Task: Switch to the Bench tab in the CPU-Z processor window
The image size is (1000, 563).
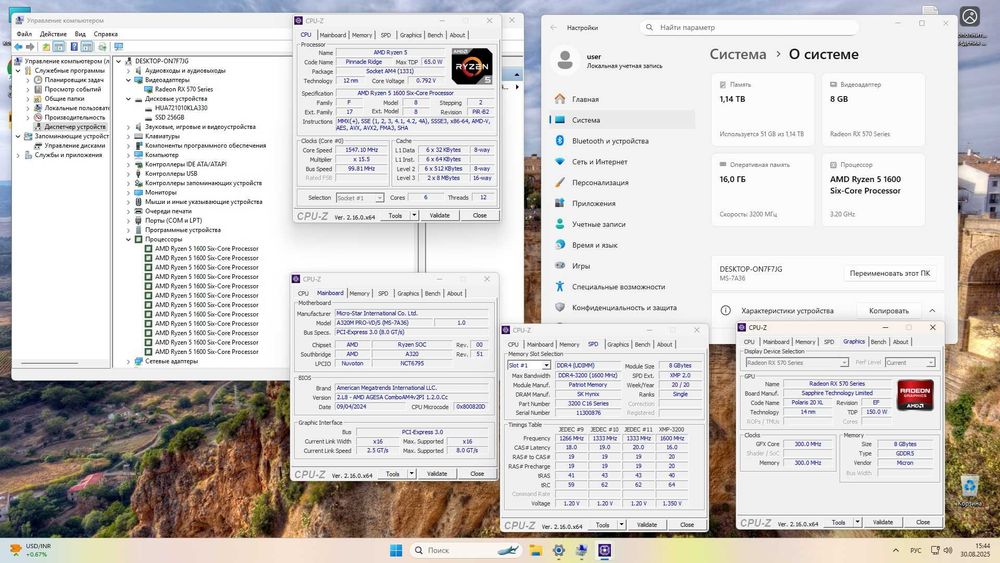Action: coord(435,35)
